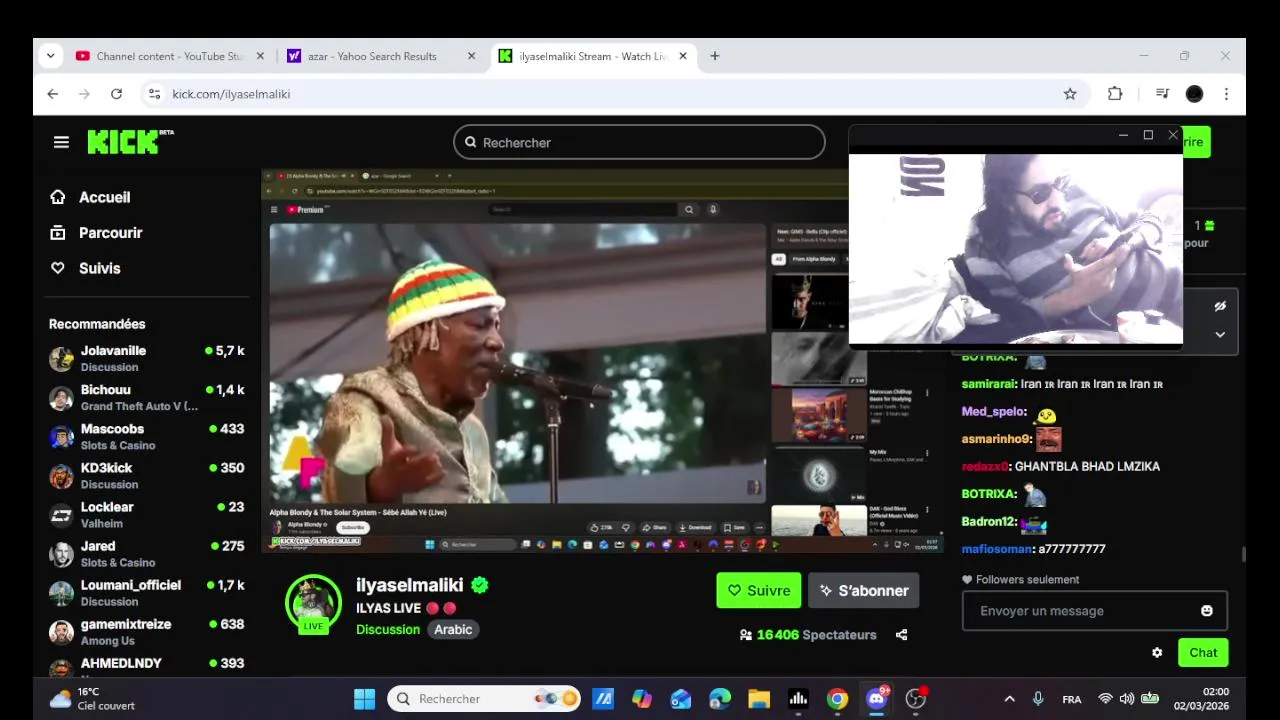
Task: Open Chrome three-dot menu
Action: 1226,94
